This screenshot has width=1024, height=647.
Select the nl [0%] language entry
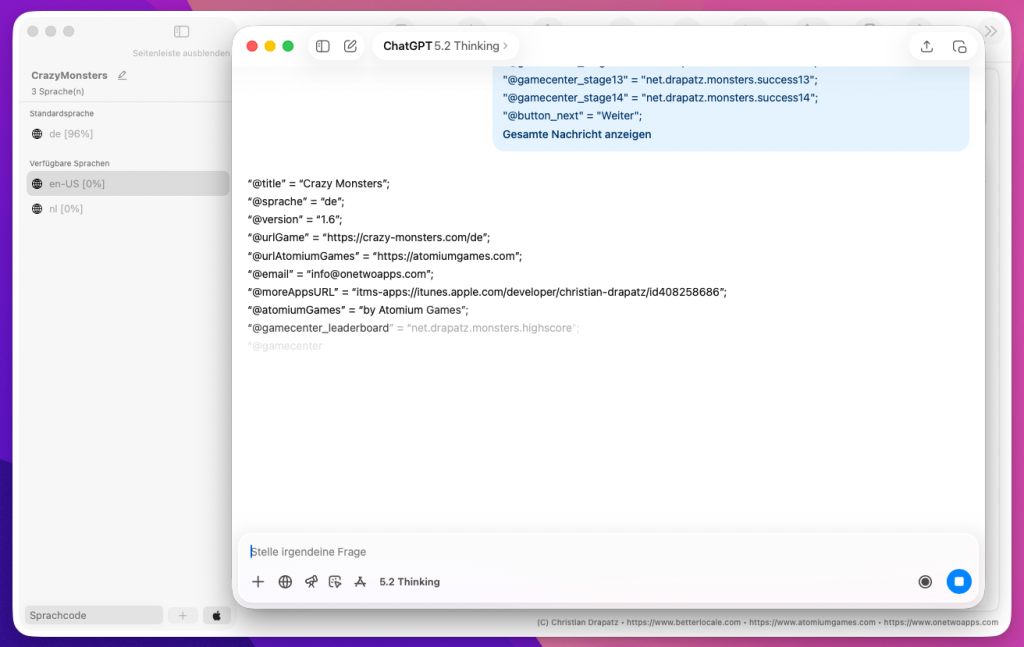pos(65,209)
